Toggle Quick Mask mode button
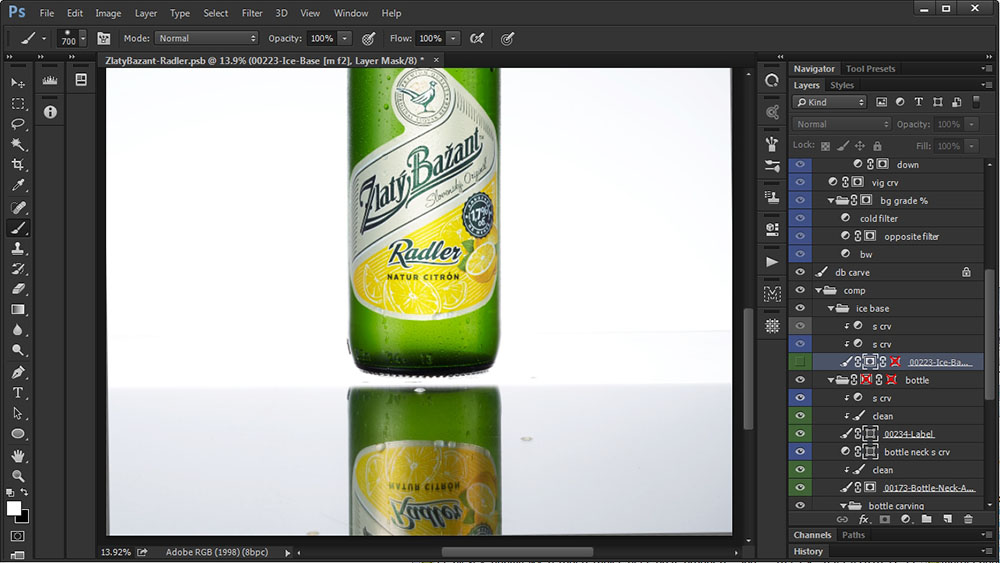 pos(17,536)
